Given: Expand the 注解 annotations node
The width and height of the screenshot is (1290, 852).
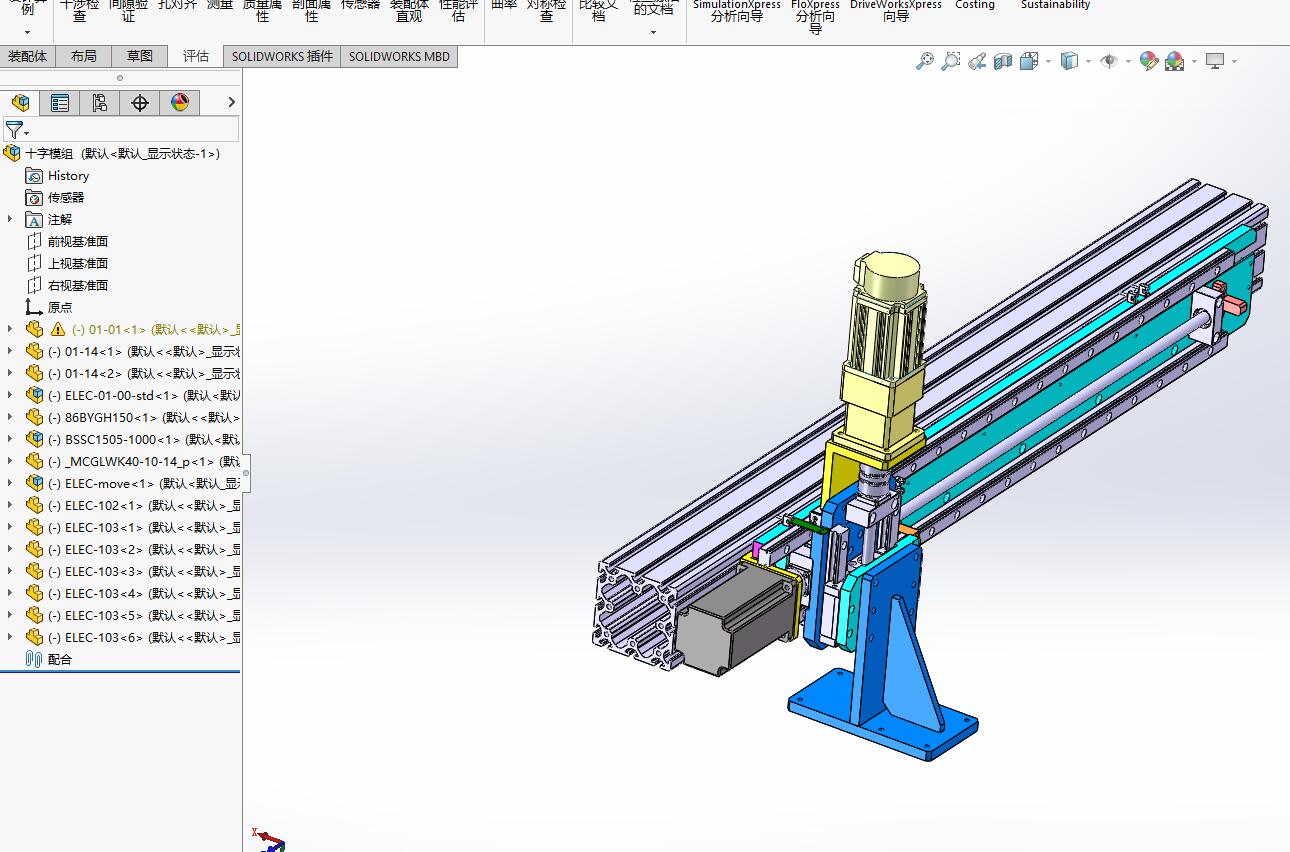Looking at the screenshot, I should coord(10,219).
